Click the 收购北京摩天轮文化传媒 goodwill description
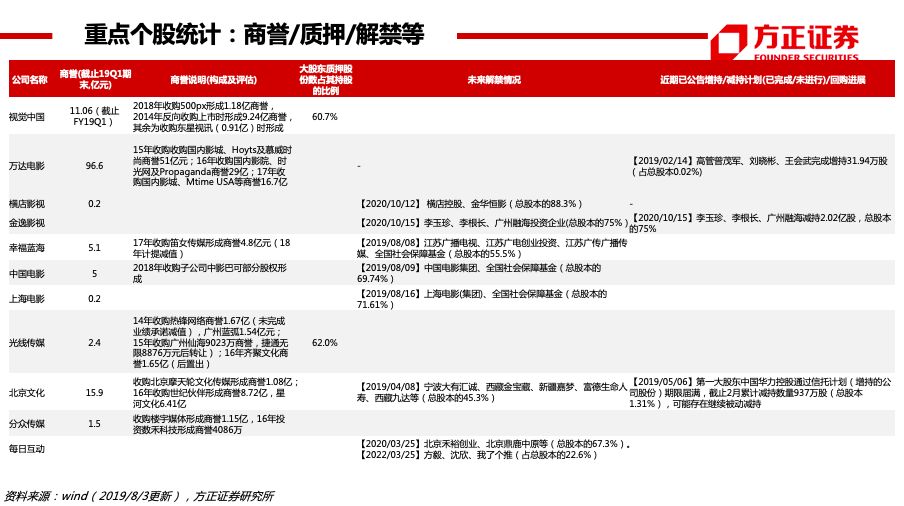The width and height of the screenshot is (904, 506). 216,393
